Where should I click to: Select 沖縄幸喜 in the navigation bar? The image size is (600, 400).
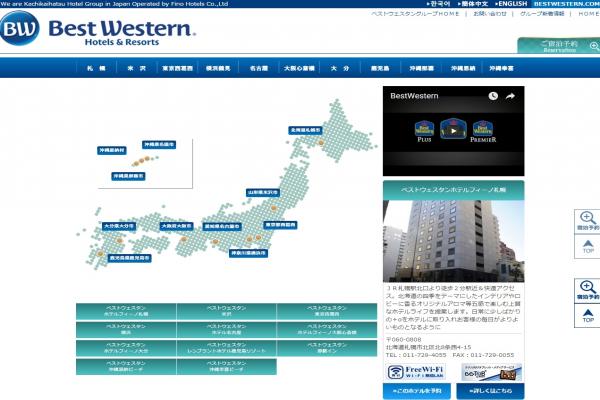coord(502,68)
